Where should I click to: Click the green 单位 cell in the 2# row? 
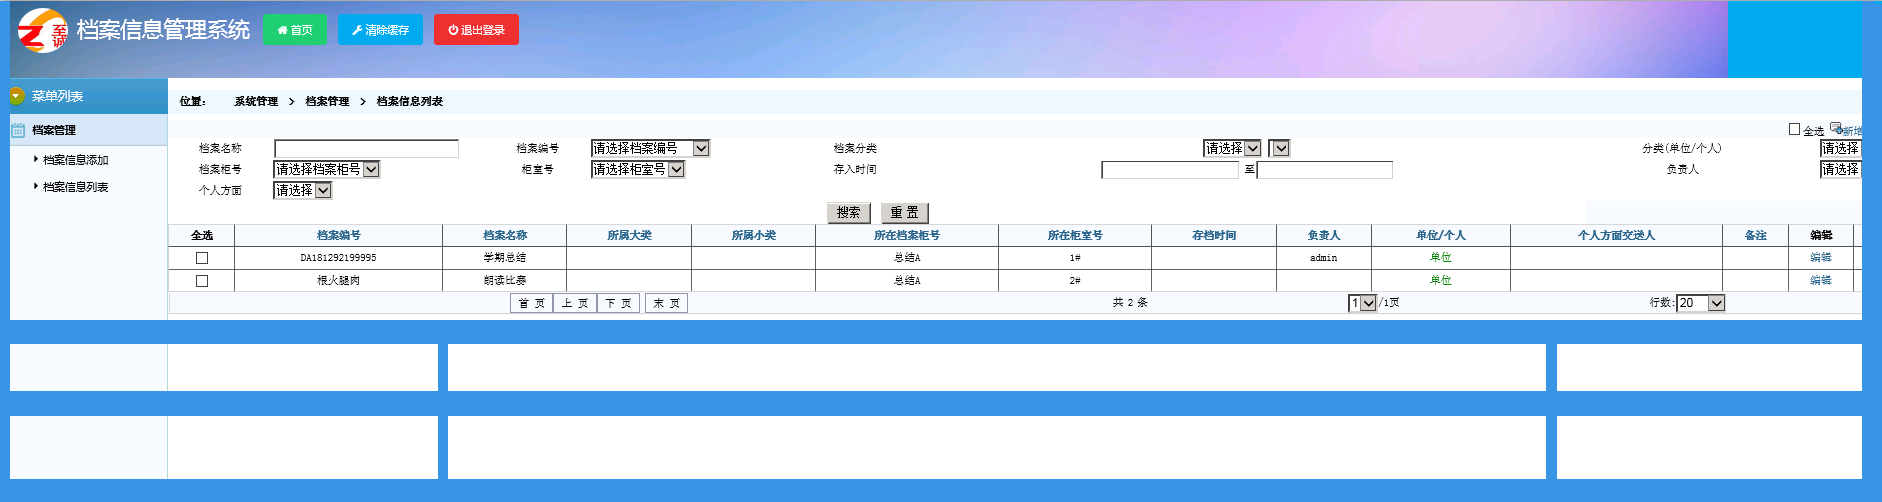(1441, 281)
